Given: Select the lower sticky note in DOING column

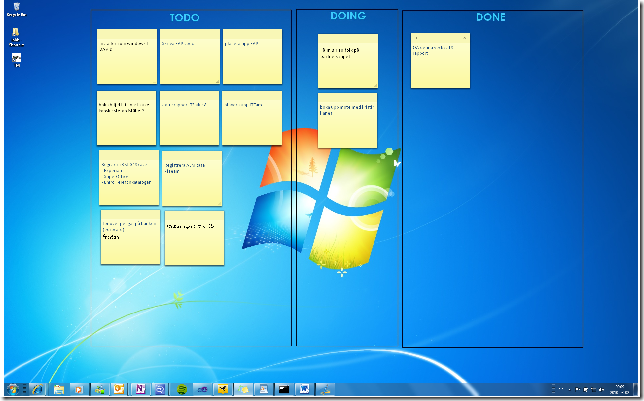Looking at the screenshot, I should (347, 122).
